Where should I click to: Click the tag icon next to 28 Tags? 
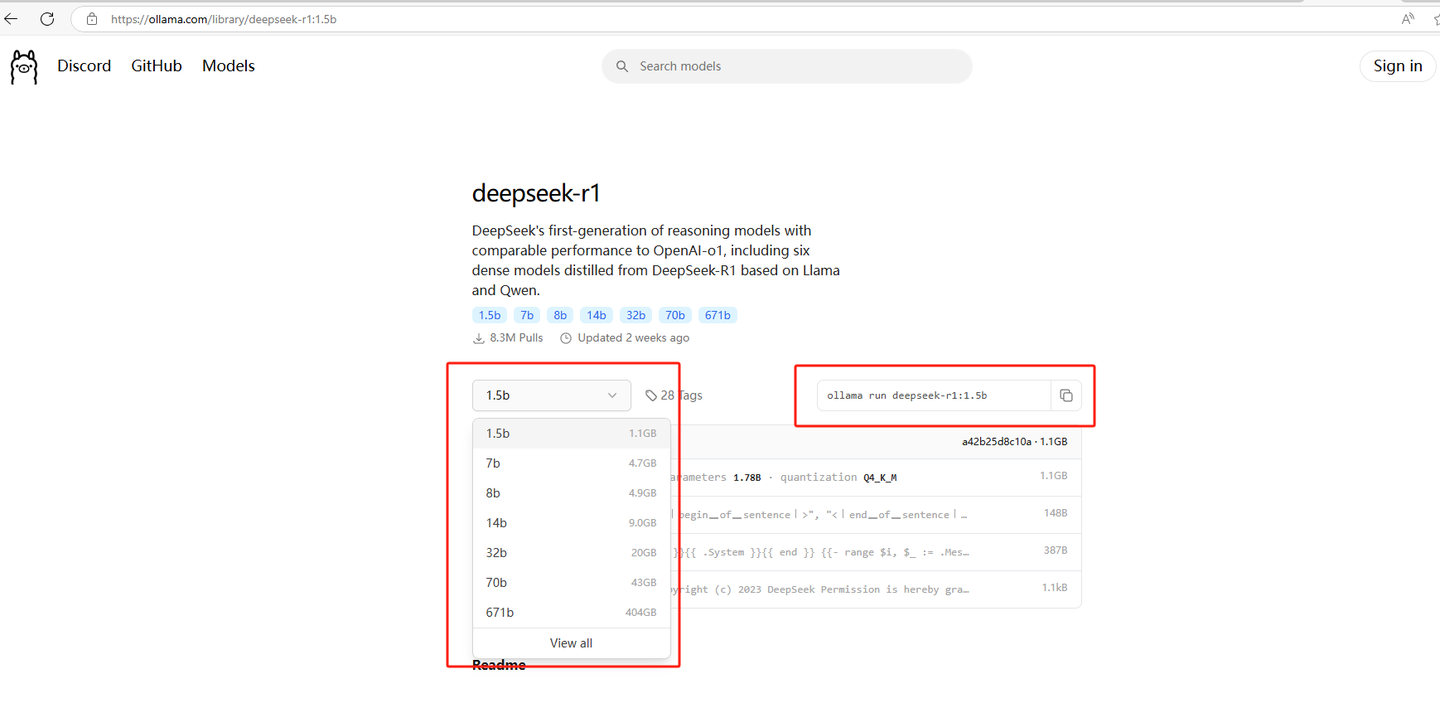652,394
